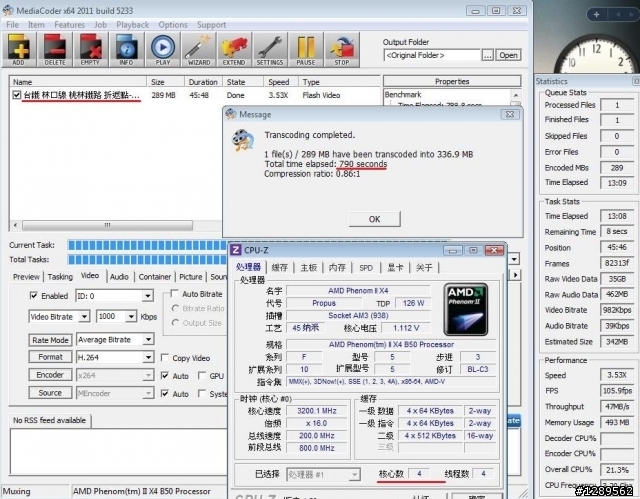Click the DELETE toolbar icon

pos(55,49)
